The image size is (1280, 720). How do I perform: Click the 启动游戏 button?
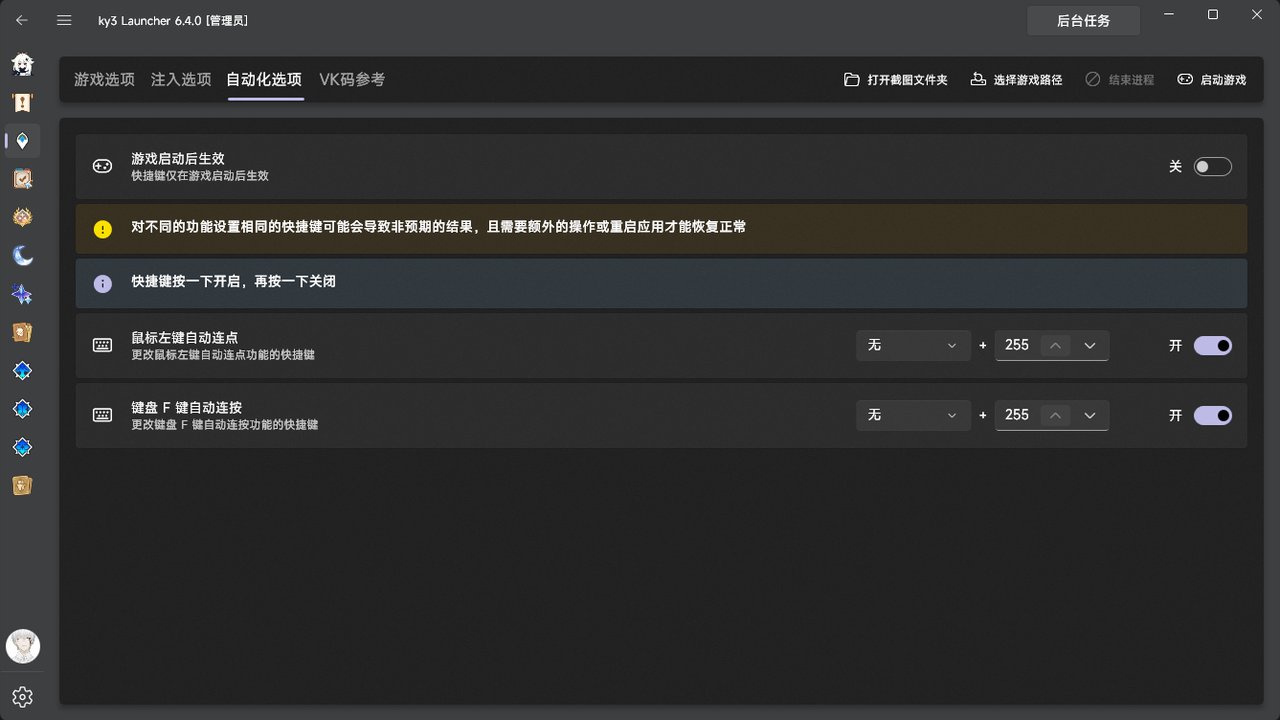1211,79
